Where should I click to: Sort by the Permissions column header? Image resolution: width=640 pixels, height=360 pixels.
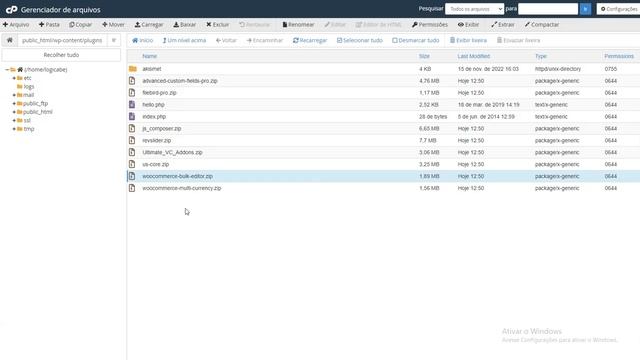[619, 56]
